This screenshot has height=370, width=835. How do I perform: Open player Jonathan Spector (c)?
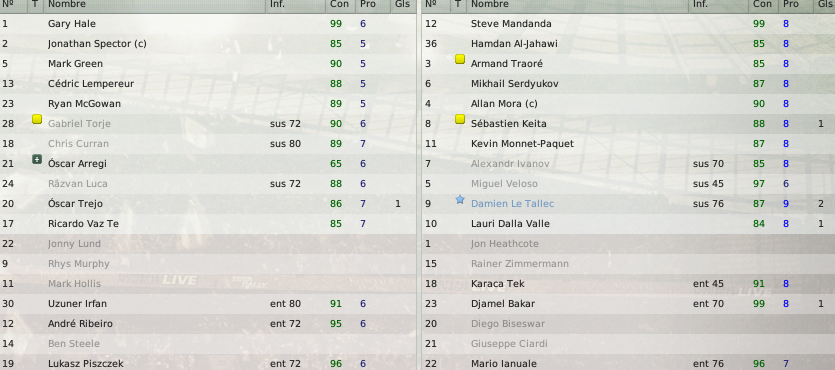[x=97, y=44]
